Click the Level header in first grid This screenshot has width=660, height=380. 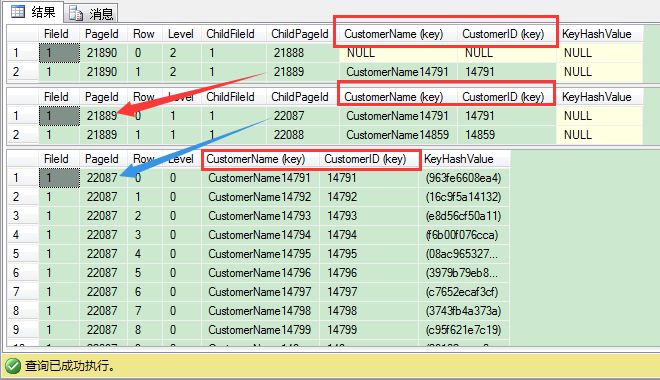181,34
